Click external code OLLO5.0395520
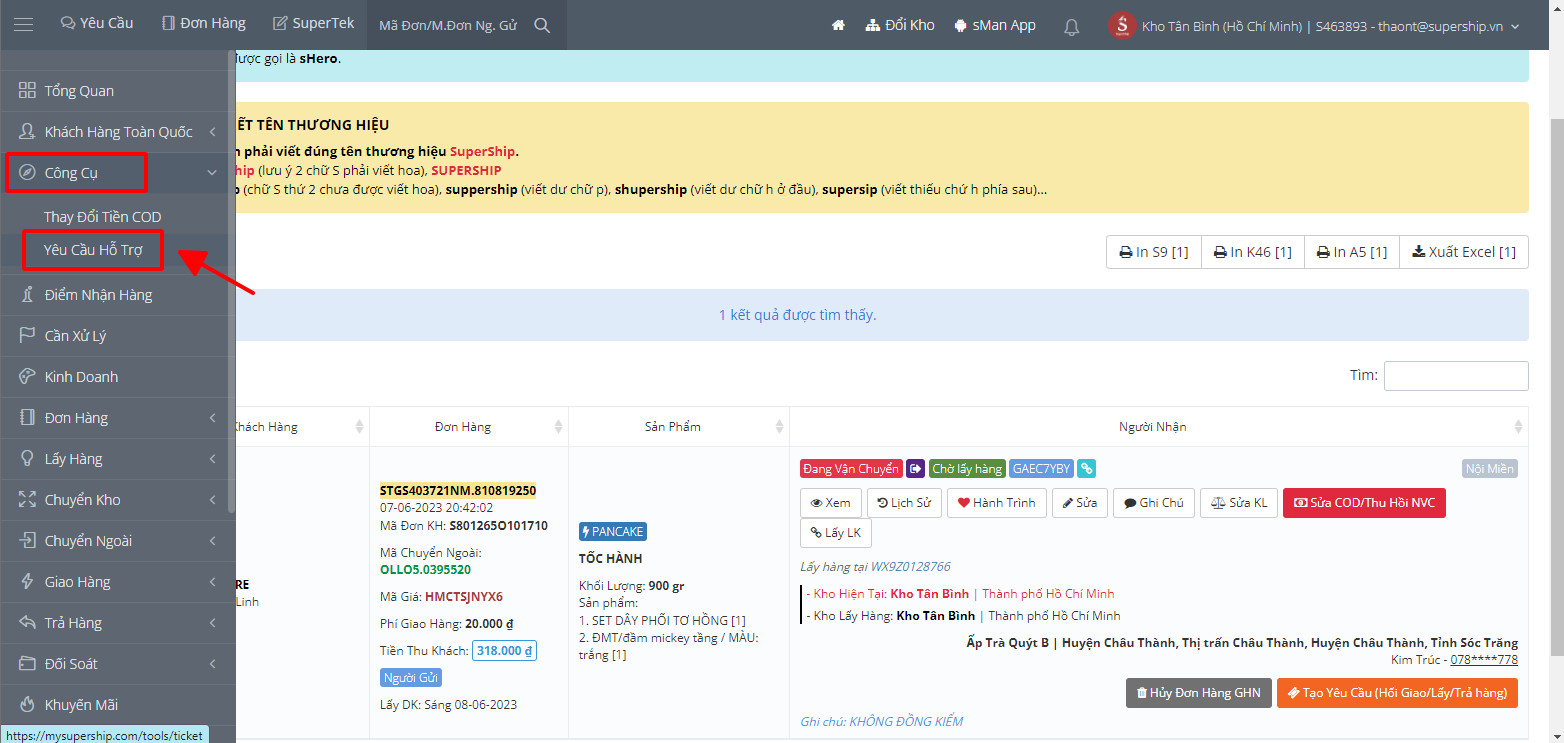This screenshot has width=1564, height=743. [x=426, y=570]
